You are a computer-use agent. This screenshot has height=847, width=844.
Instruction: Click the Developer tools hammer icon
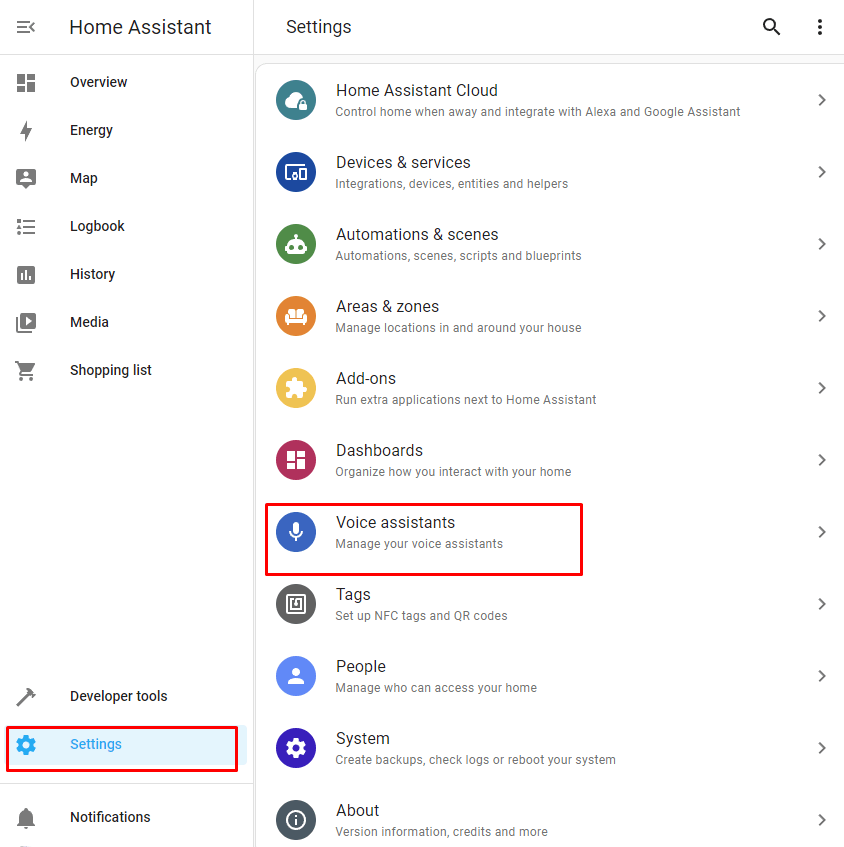(26, 697)
